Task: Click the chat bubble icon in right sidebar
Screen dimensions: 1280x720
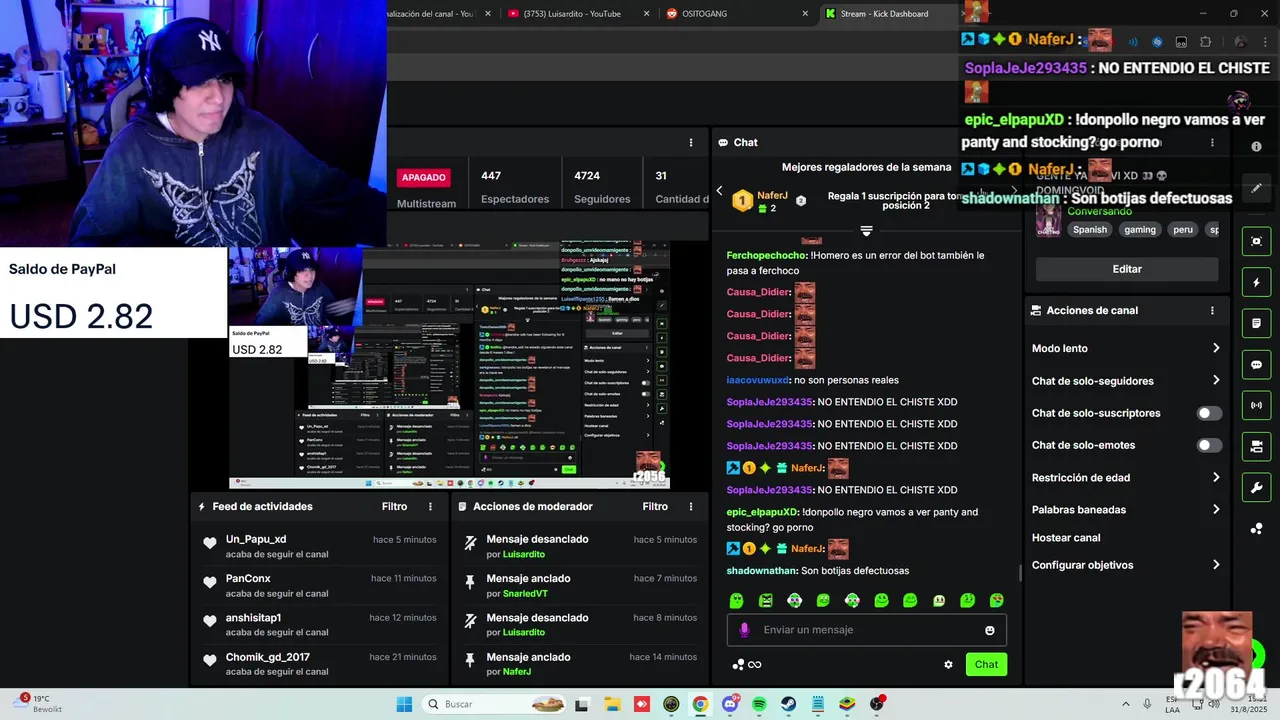Action: click(1257, 365)
